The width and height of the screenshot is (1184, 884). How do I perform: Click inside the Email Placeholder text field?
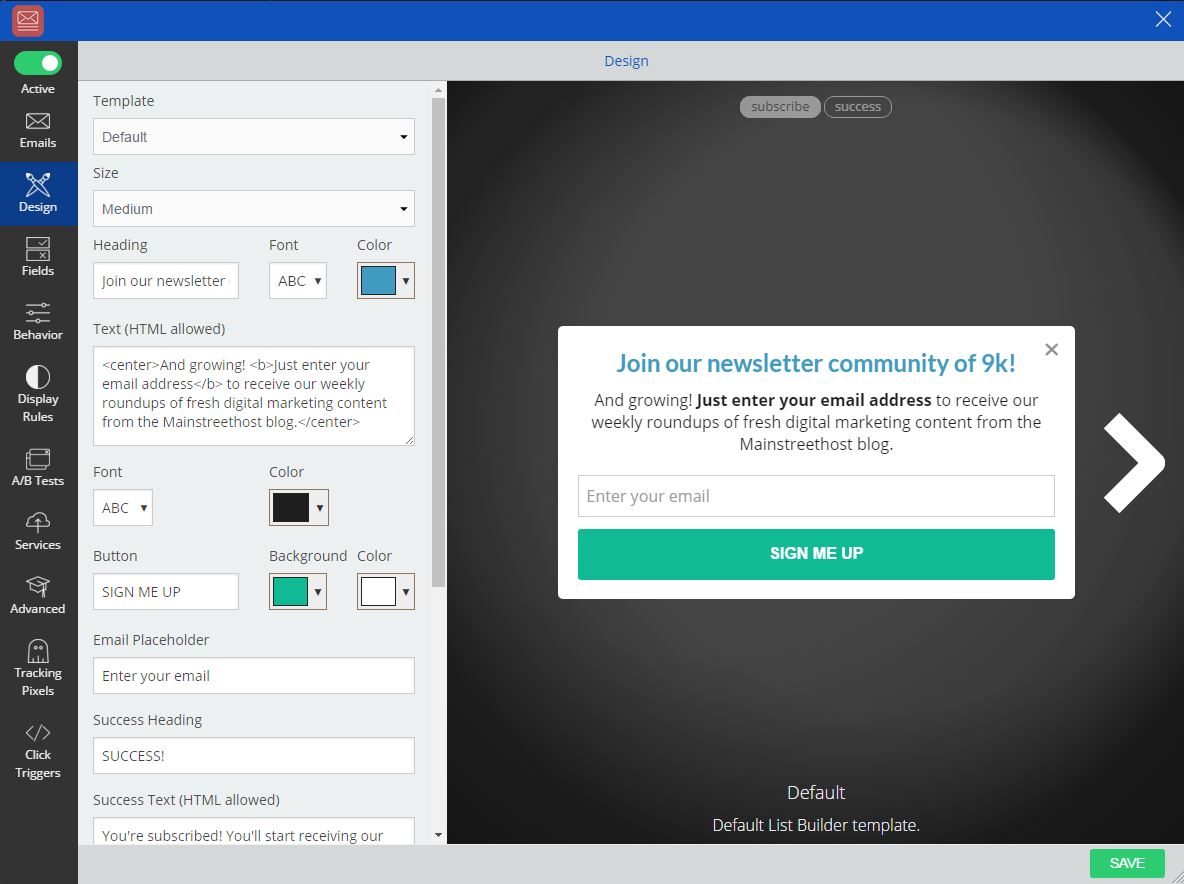[253, 675]
